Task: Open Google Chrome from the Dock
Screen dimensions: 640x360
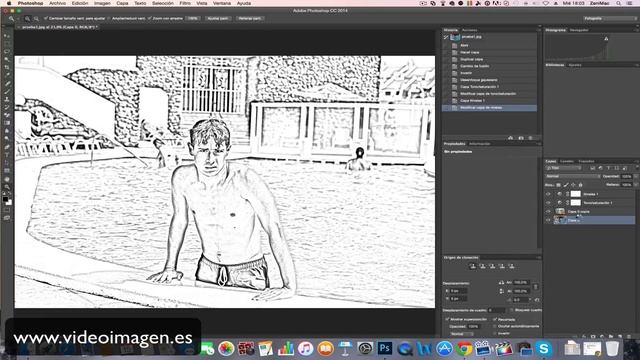Action: point(464,348)
